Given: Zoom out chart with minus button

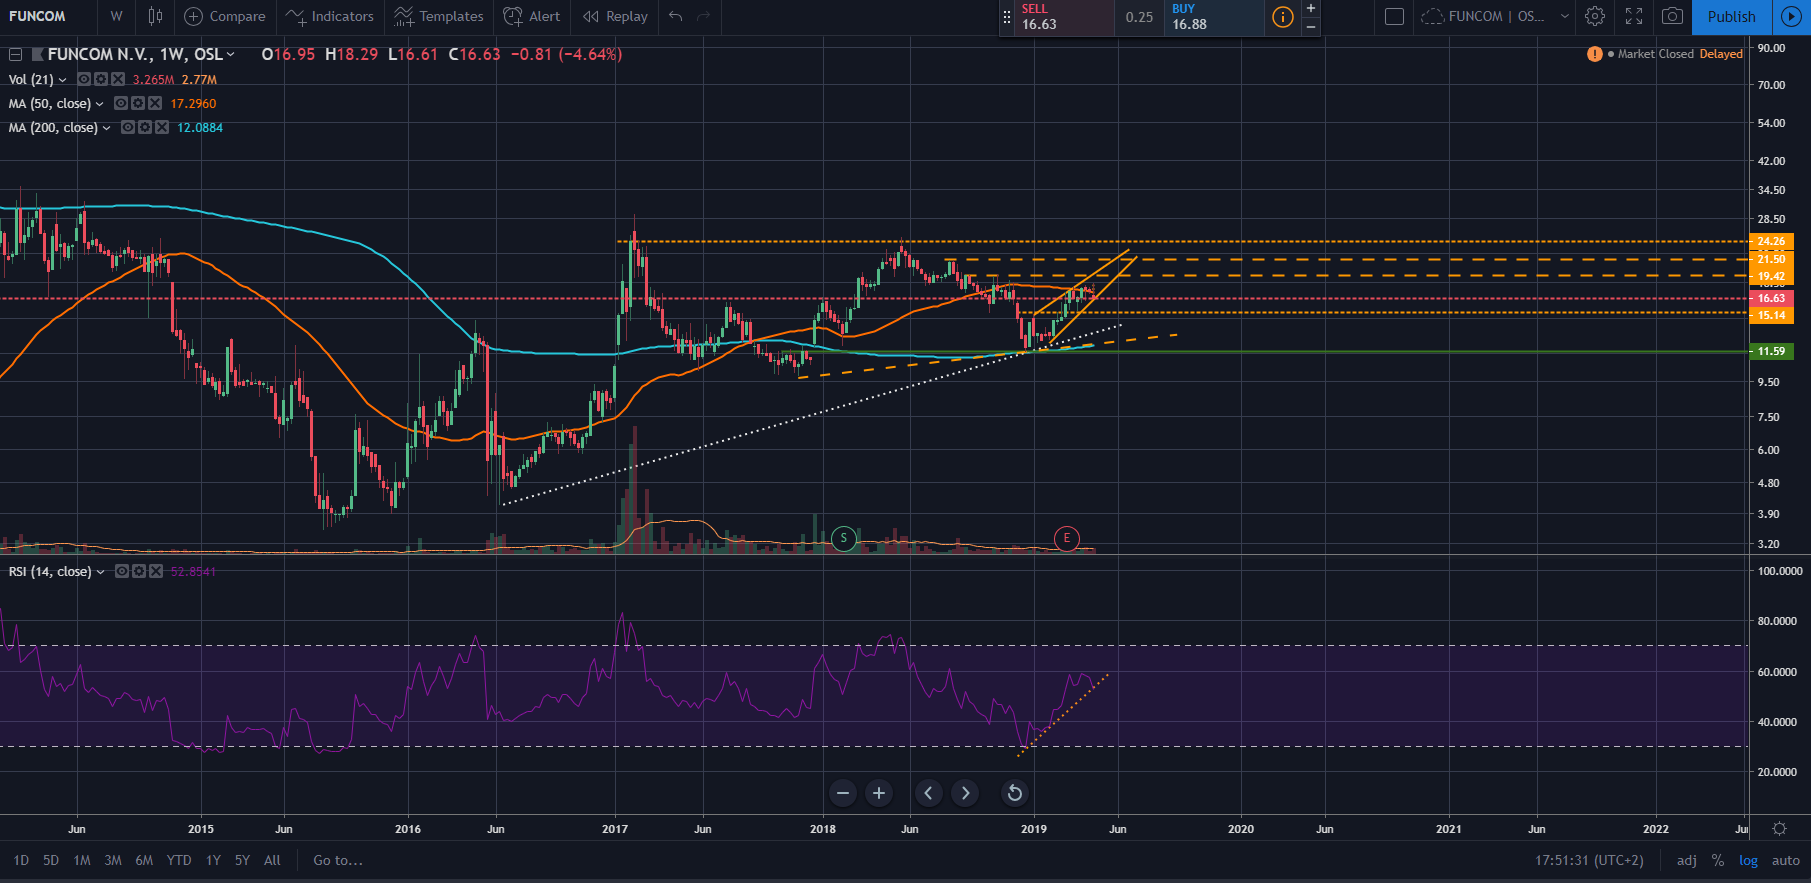Looking at the screenshot, I should [x=843, y=793].
